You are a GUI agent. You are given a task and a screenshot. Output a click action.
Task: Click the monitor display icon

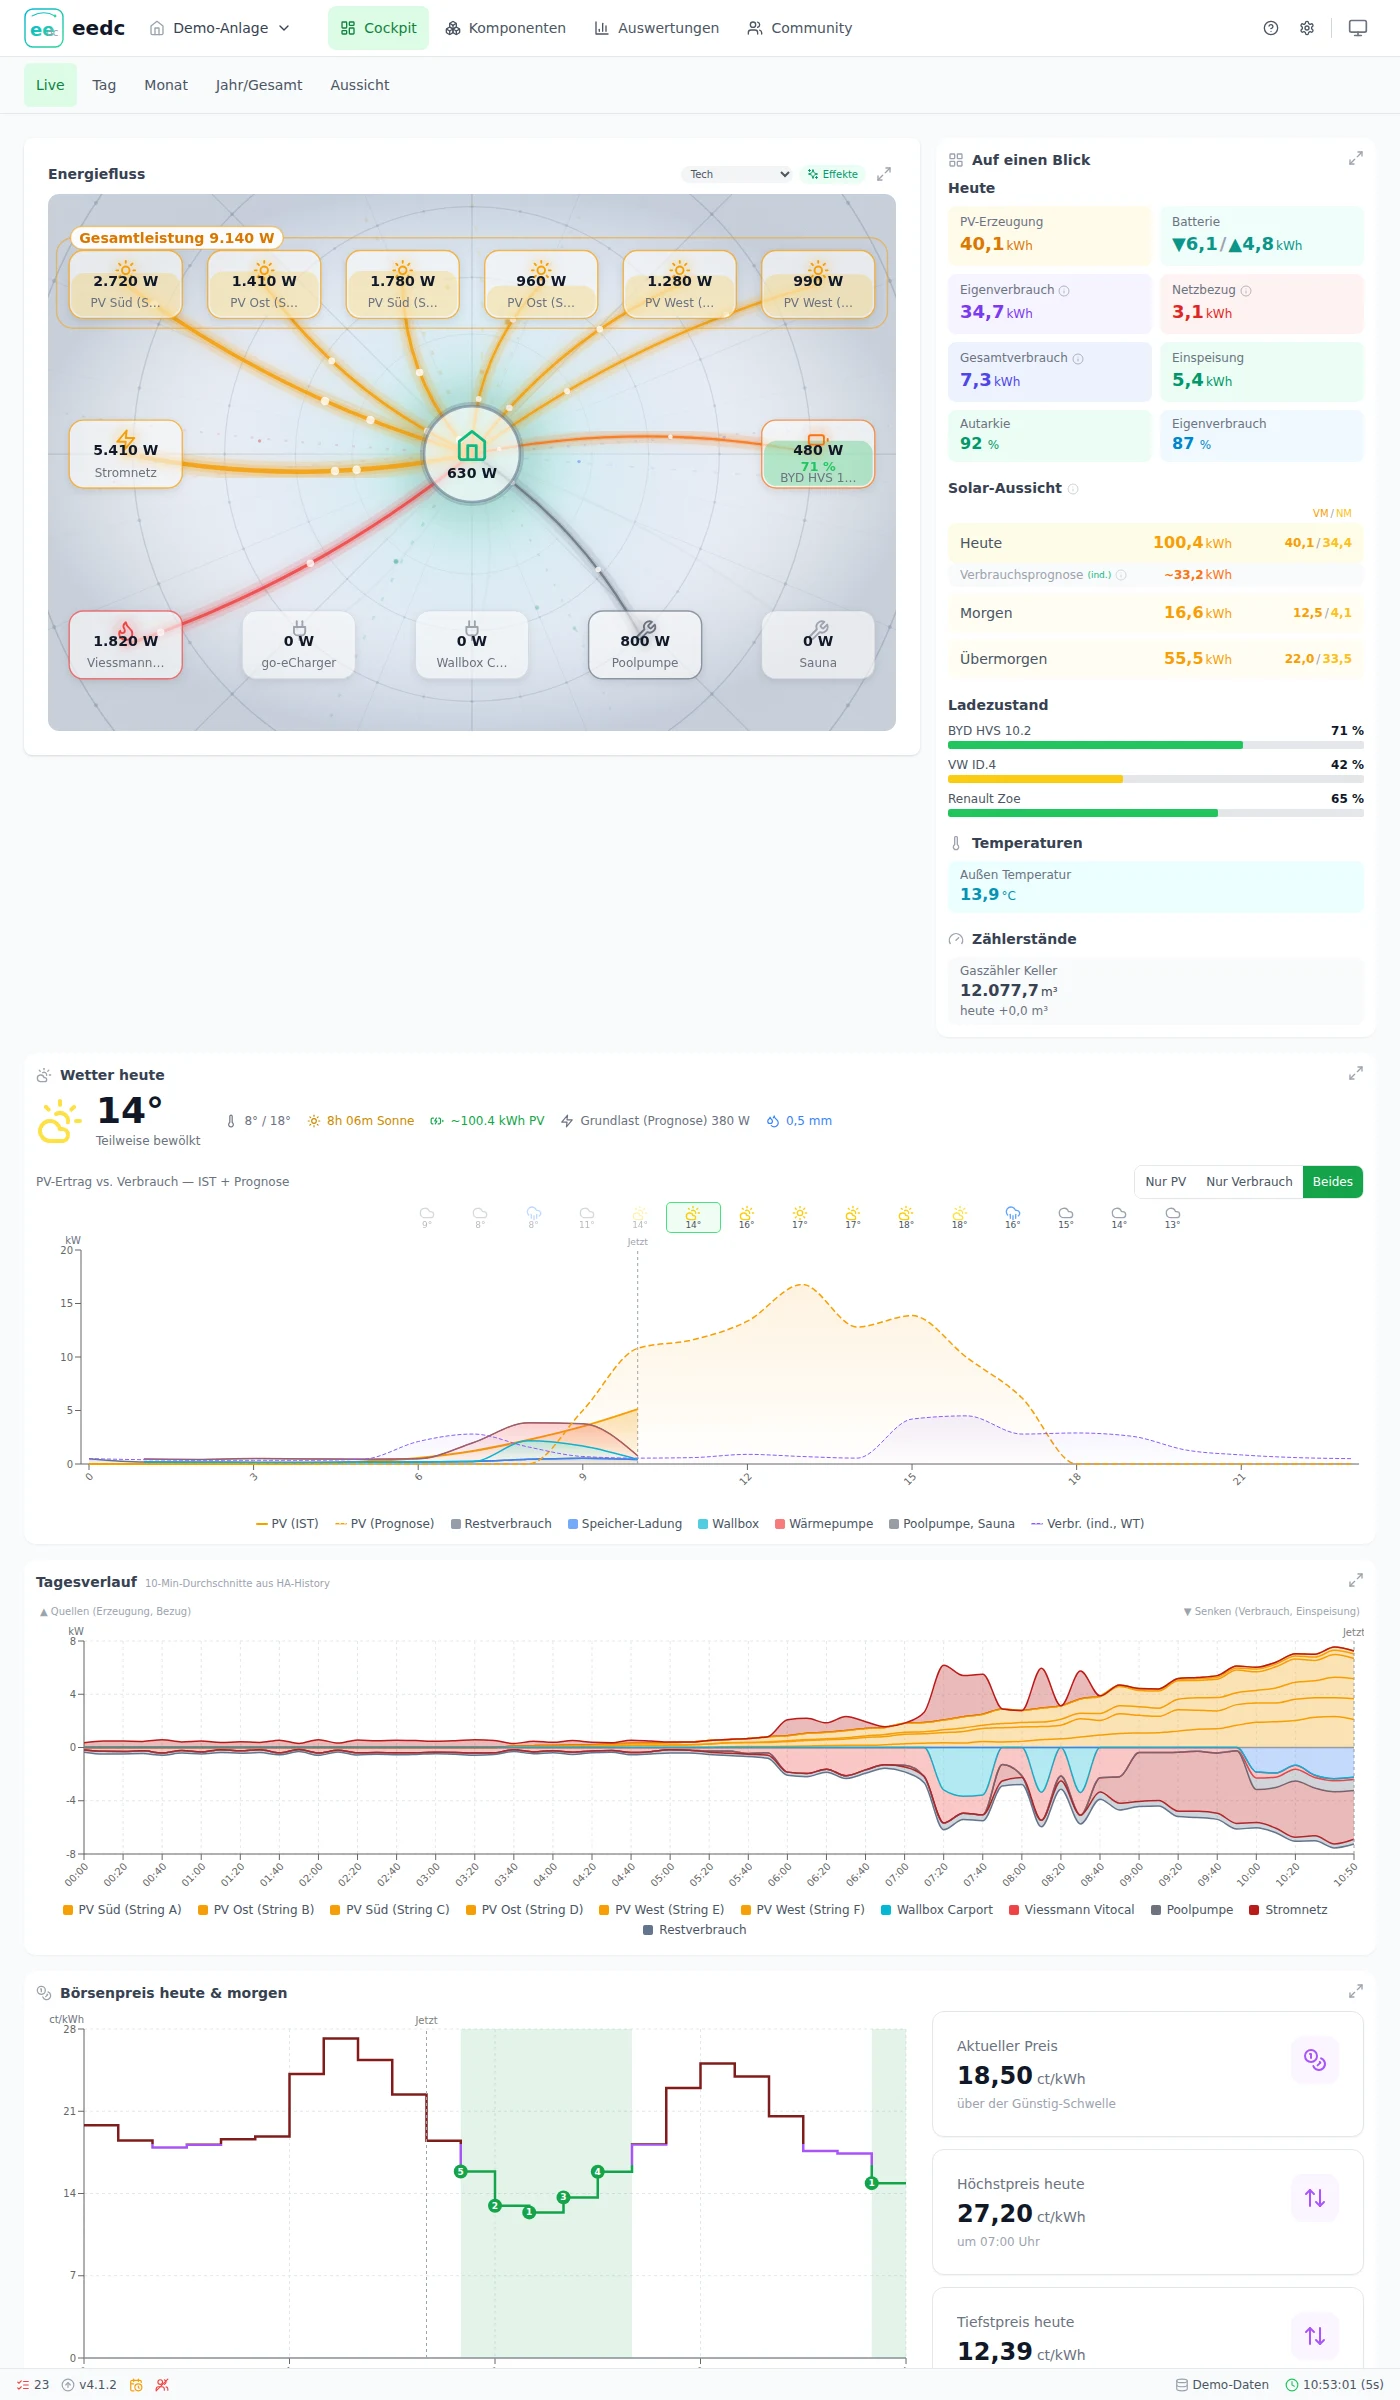pos(1358,28)
